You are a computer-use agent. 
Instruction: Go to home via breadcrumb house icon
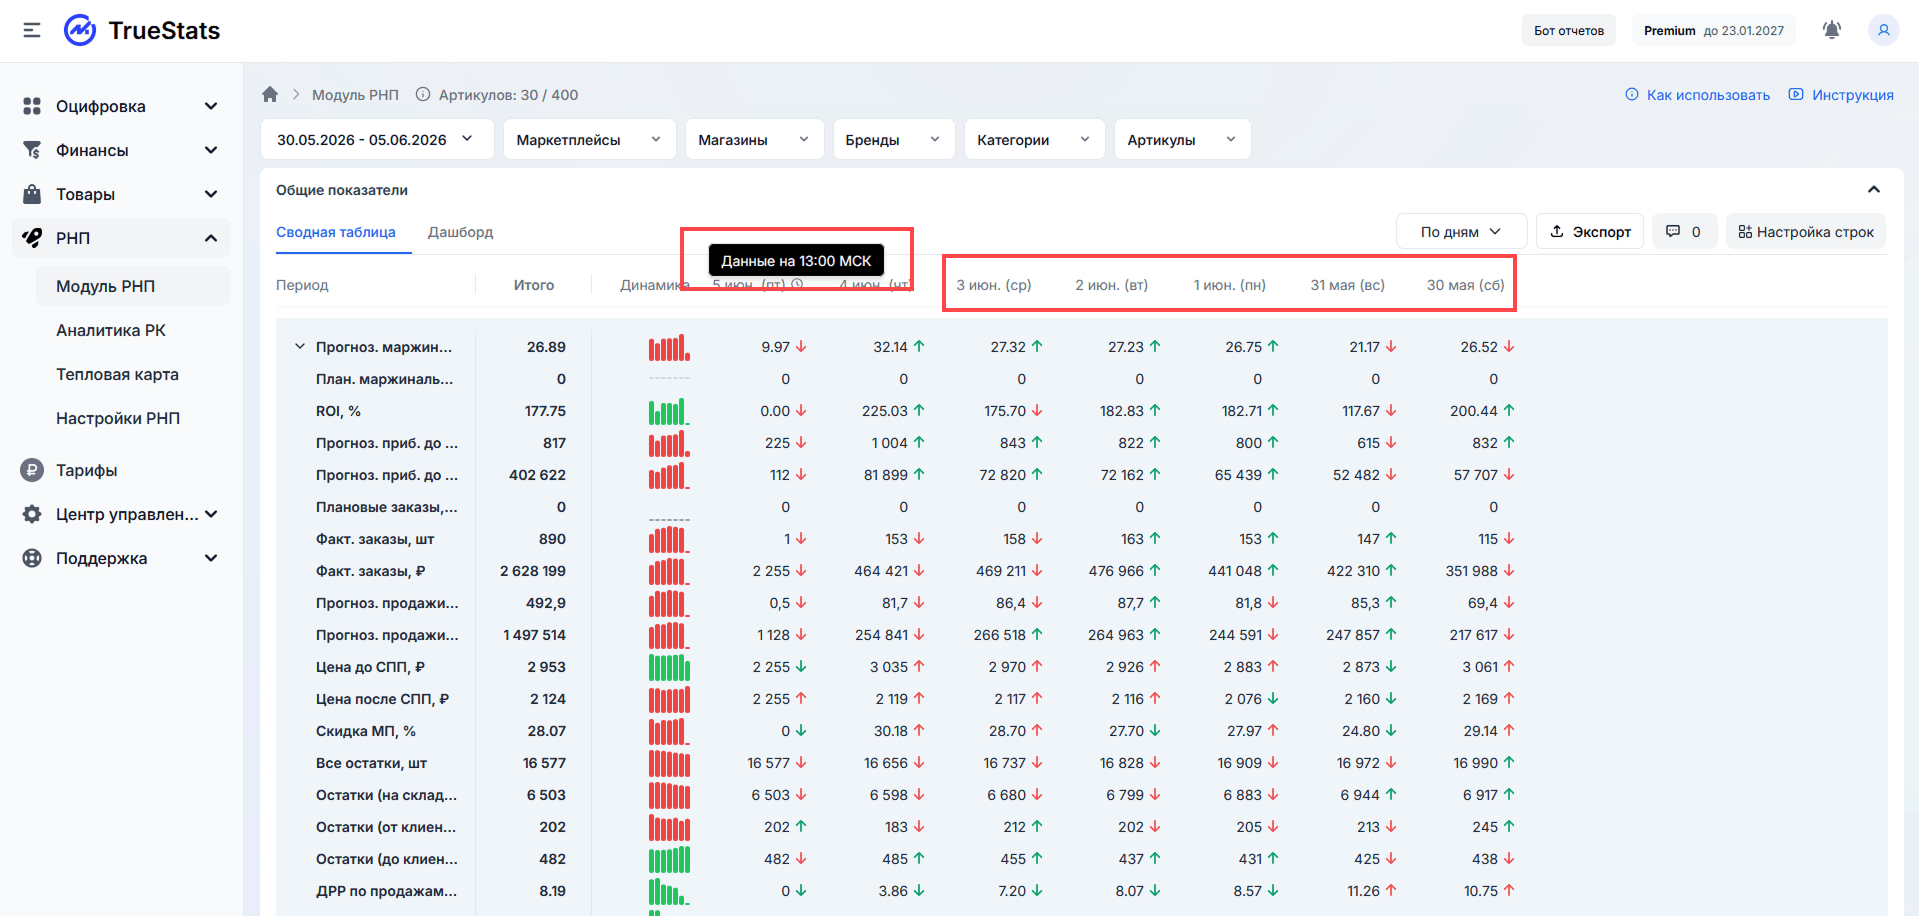[270, 94]
